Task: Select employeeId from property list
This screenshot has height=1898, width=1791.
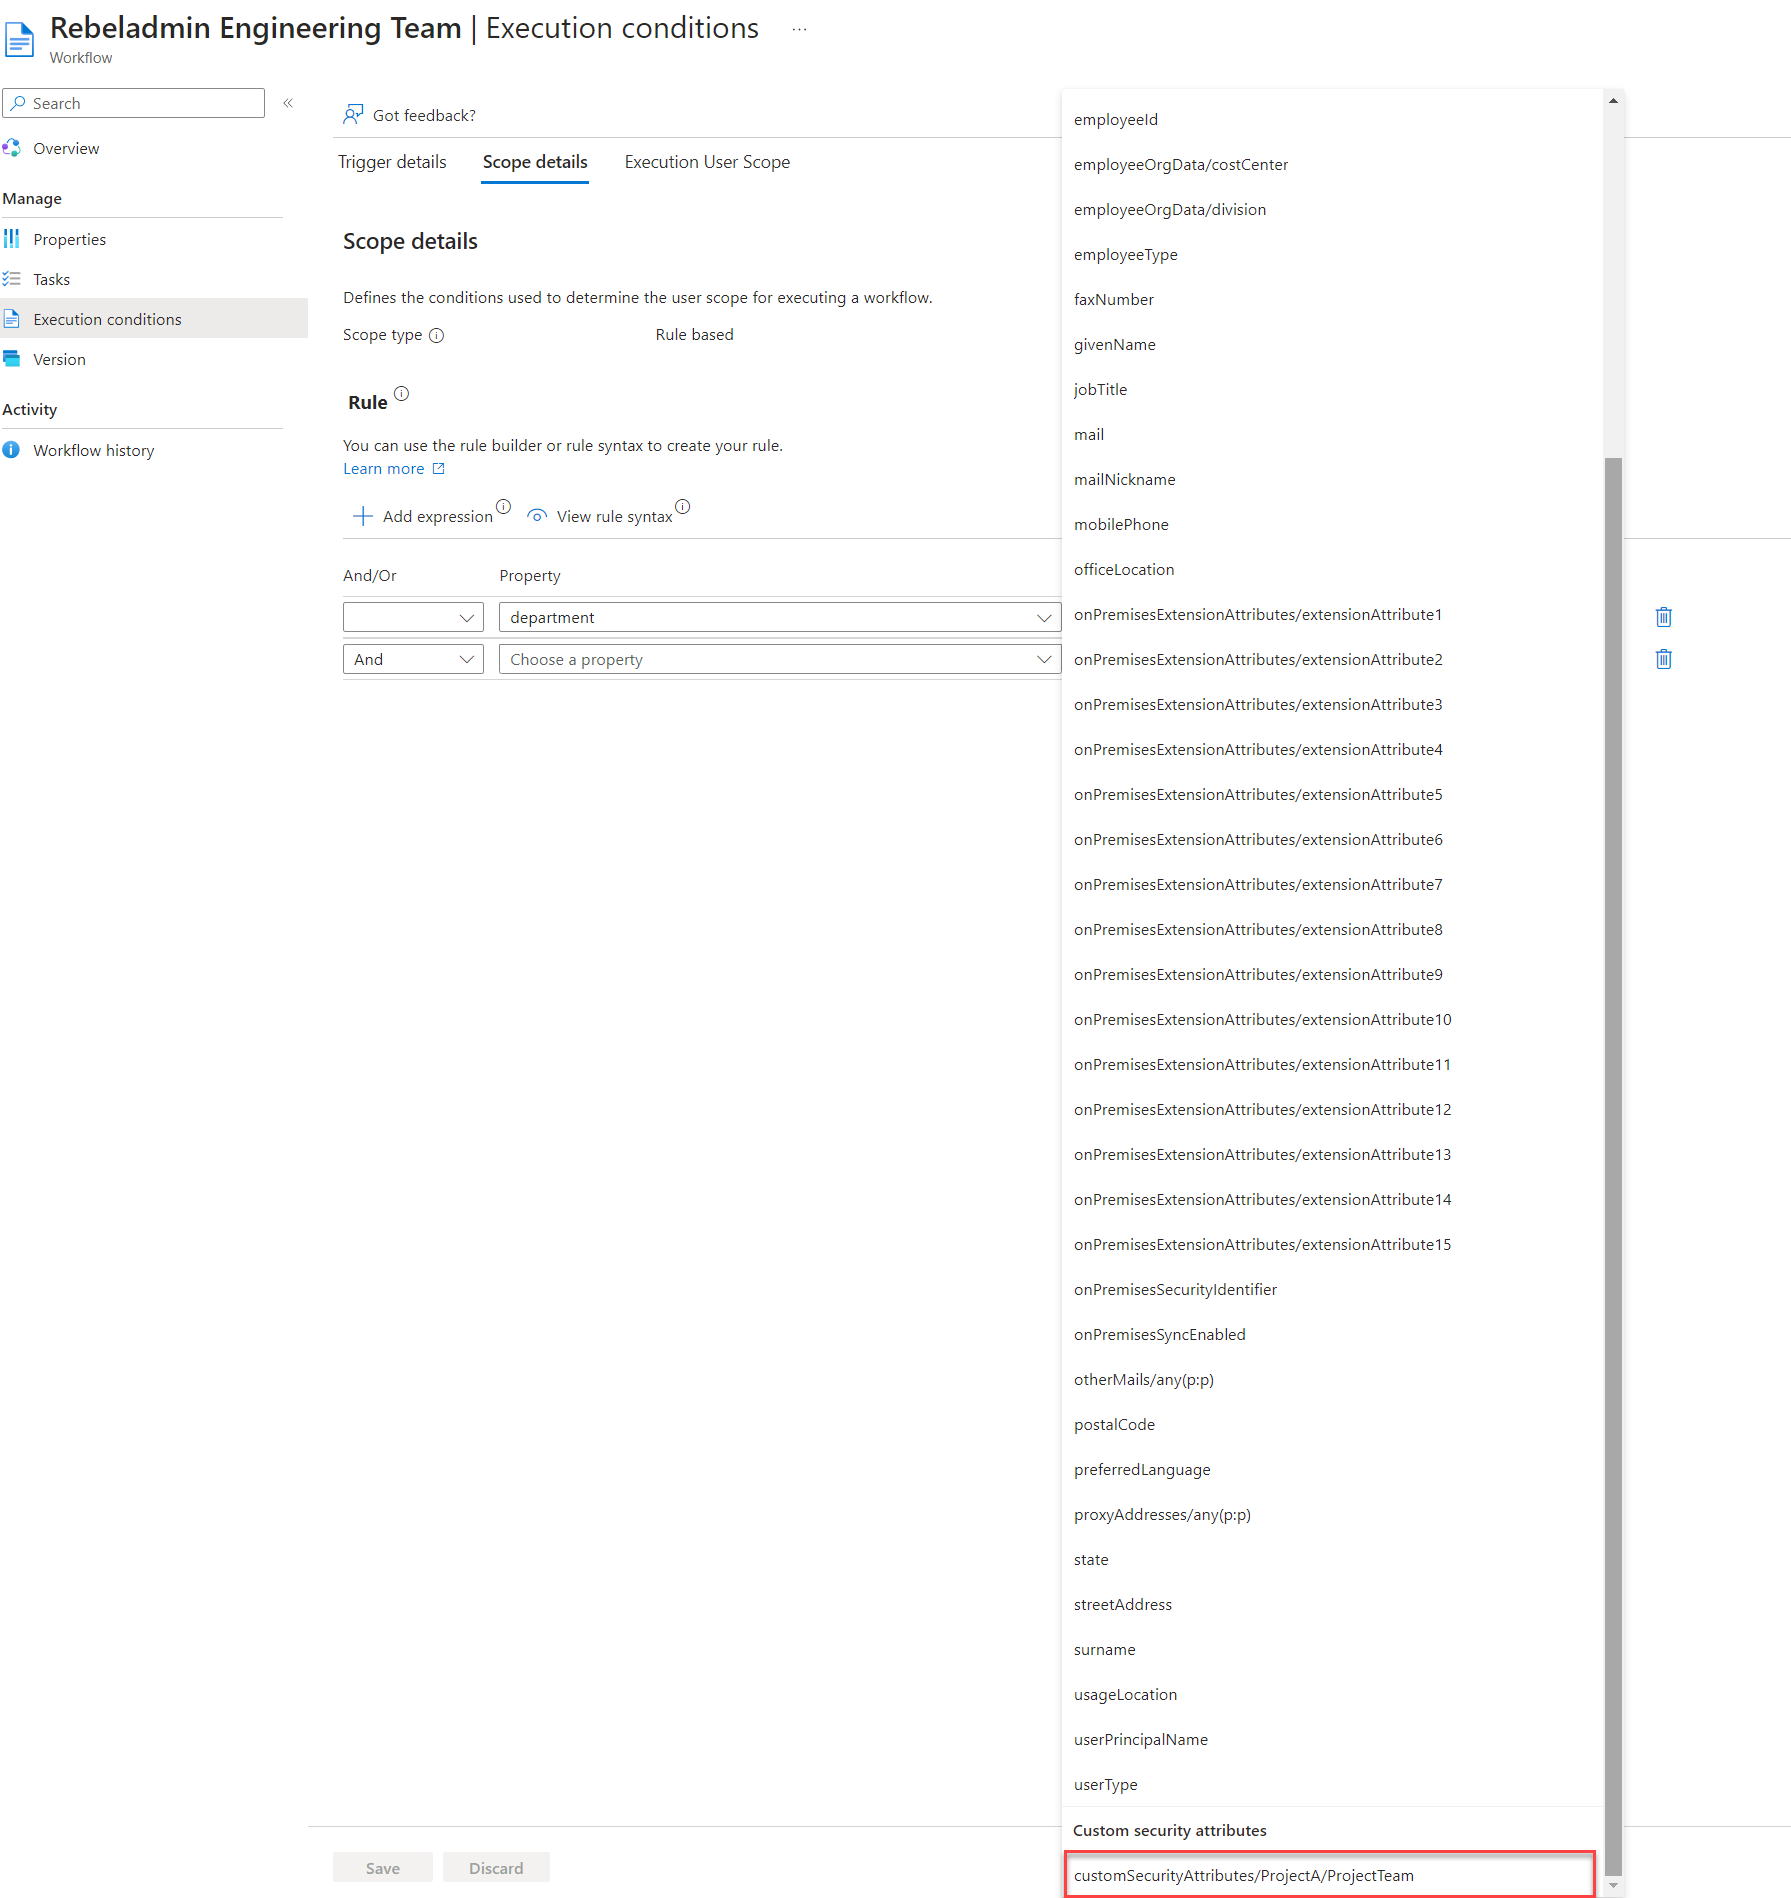Action: click(x=1332, y=119)
